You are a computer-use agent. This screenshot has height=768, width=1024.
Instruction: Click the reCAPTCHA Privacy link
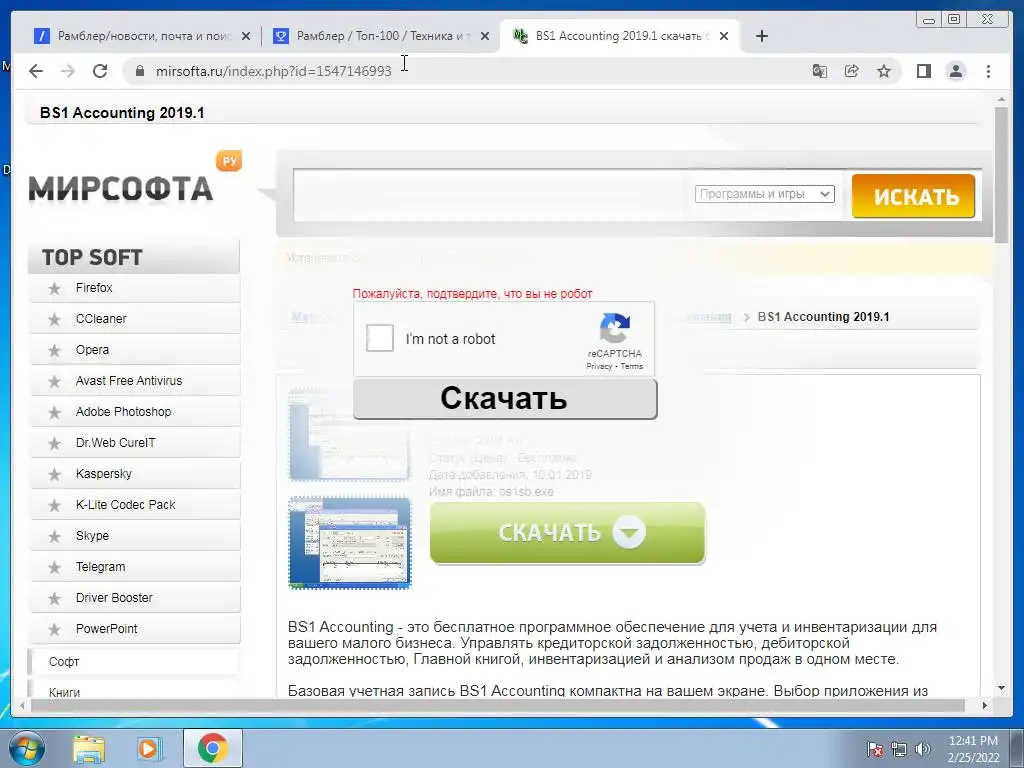click(599, 366)
